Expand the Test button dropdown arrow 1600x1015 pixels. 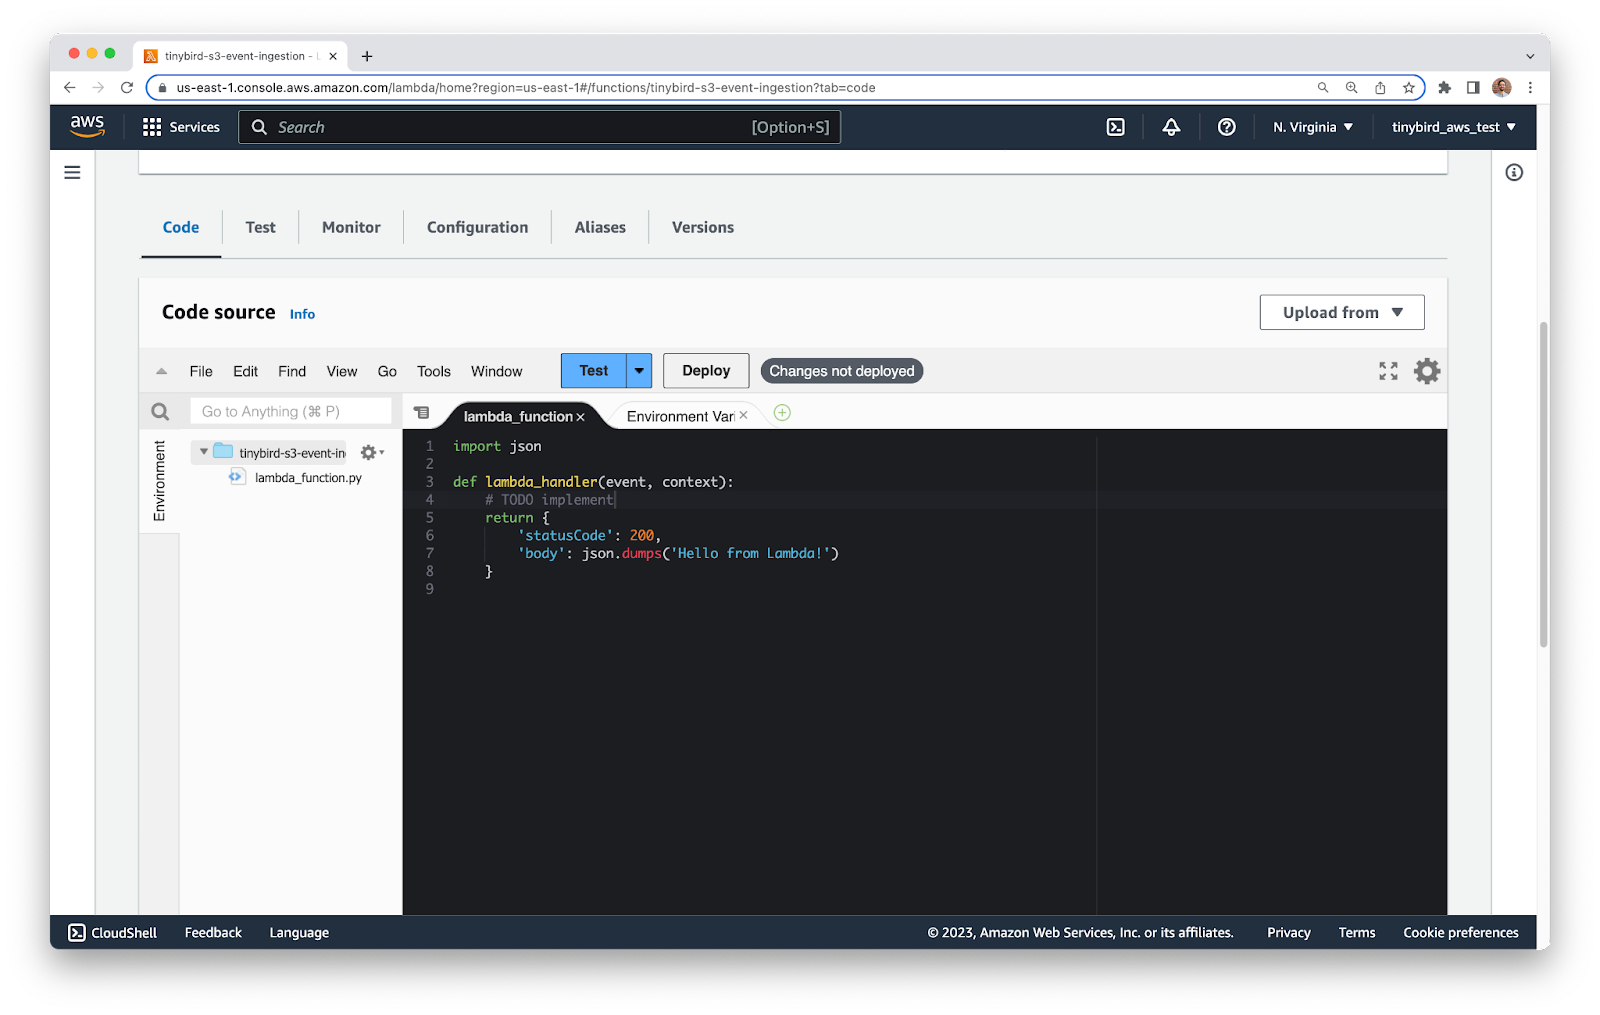click(x=639, y=371)
